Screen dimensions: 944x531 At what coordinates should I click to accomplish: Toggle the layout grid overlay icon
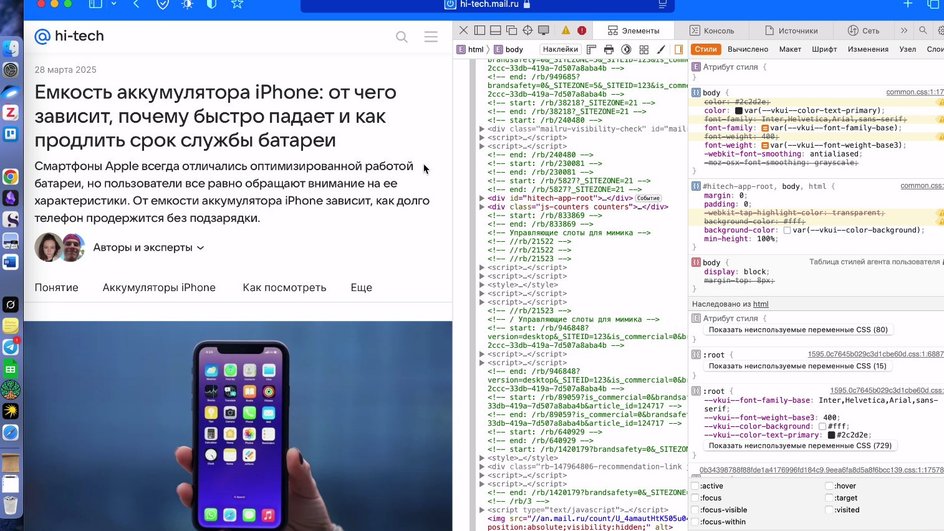644,49
